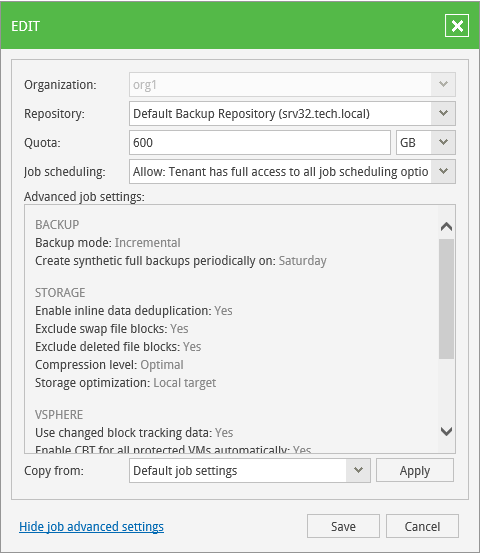Image resolution: width=480 pixels, height=553 pixels.
Task: Click Exclude swap file blocks line
Action: (x=112, y=329)
